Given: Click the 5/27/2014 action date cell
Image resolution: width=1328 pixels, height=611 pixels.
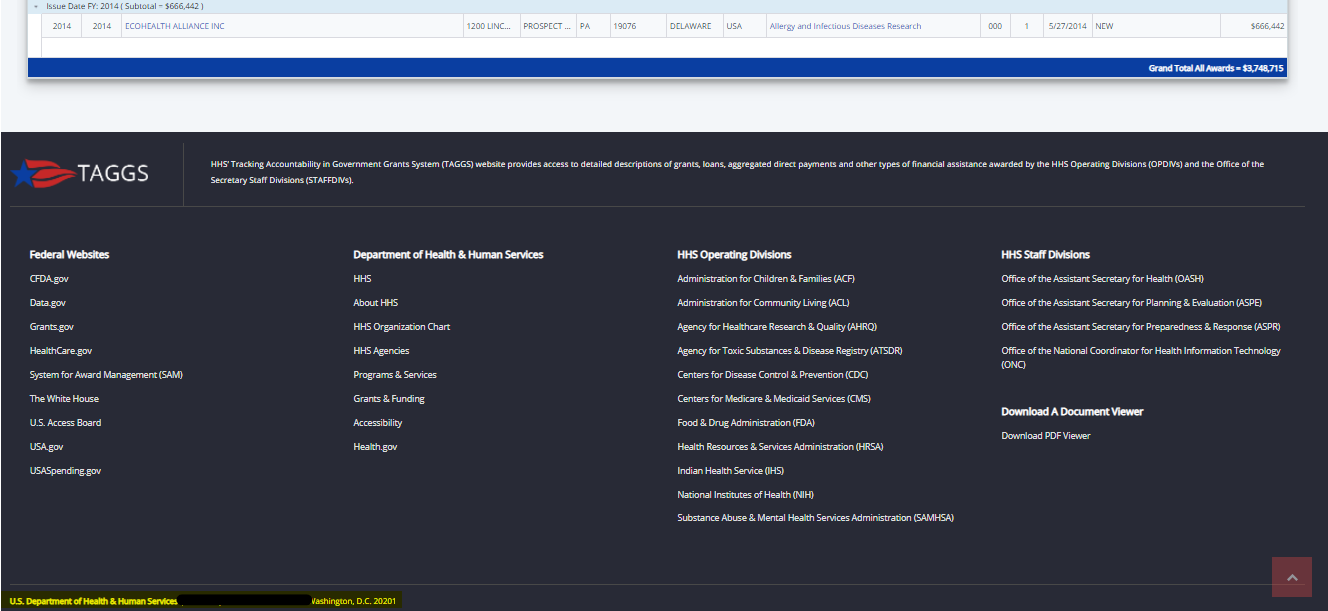Looking at the screenshot, I should [1066, 26].
